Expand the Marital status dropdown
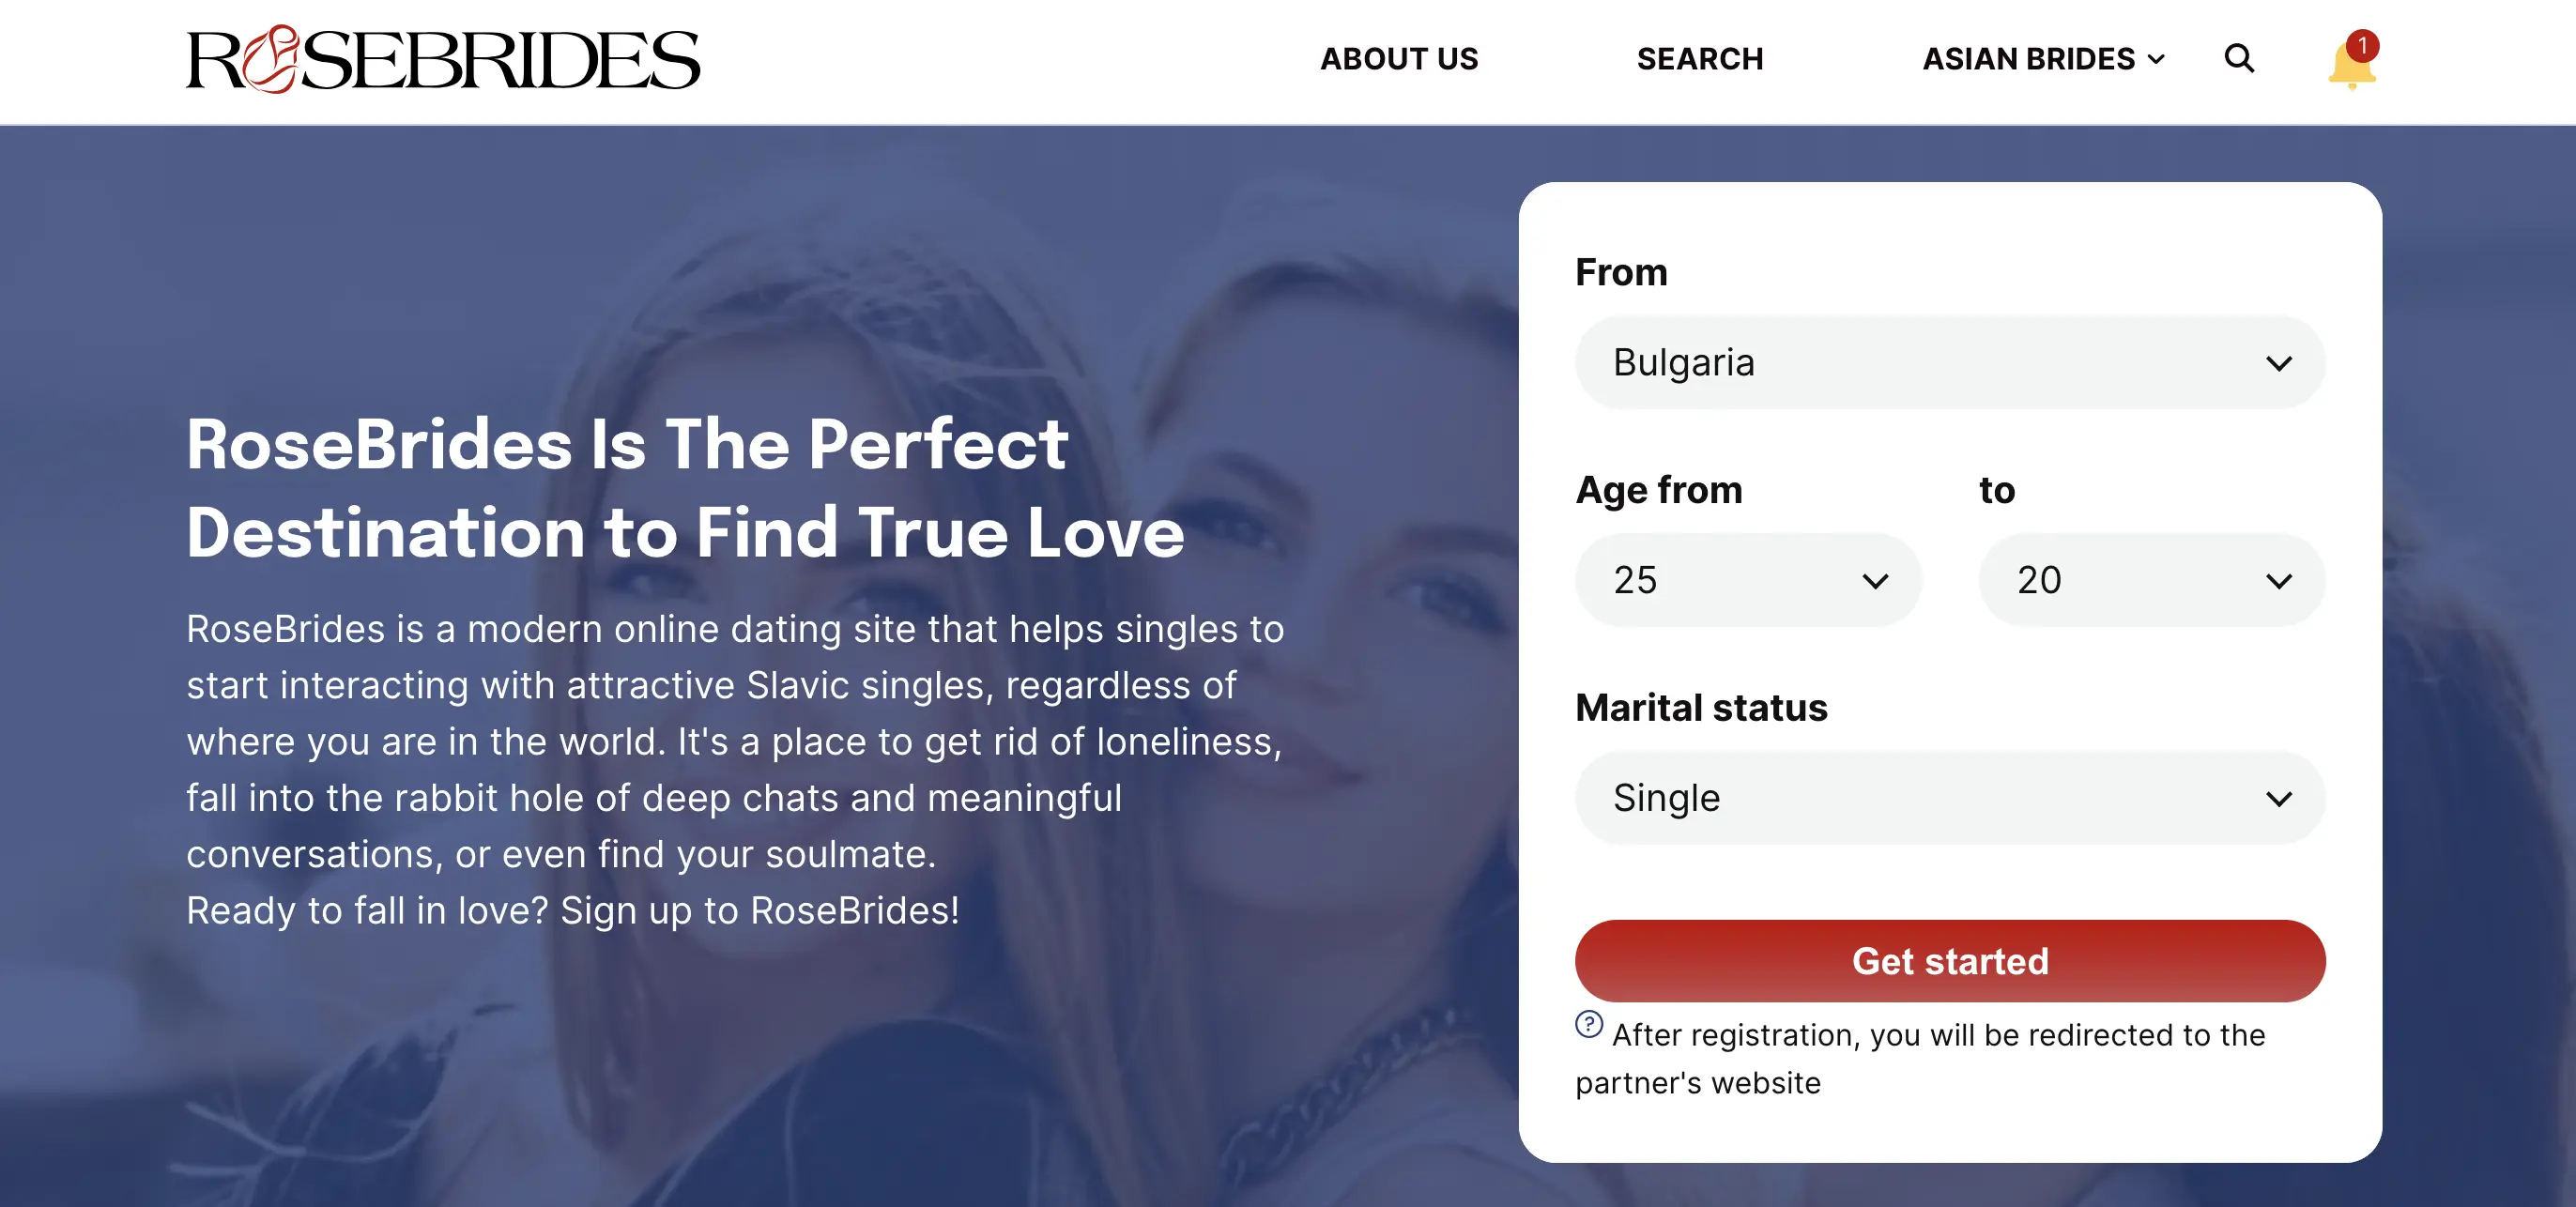 (1948, 798)
